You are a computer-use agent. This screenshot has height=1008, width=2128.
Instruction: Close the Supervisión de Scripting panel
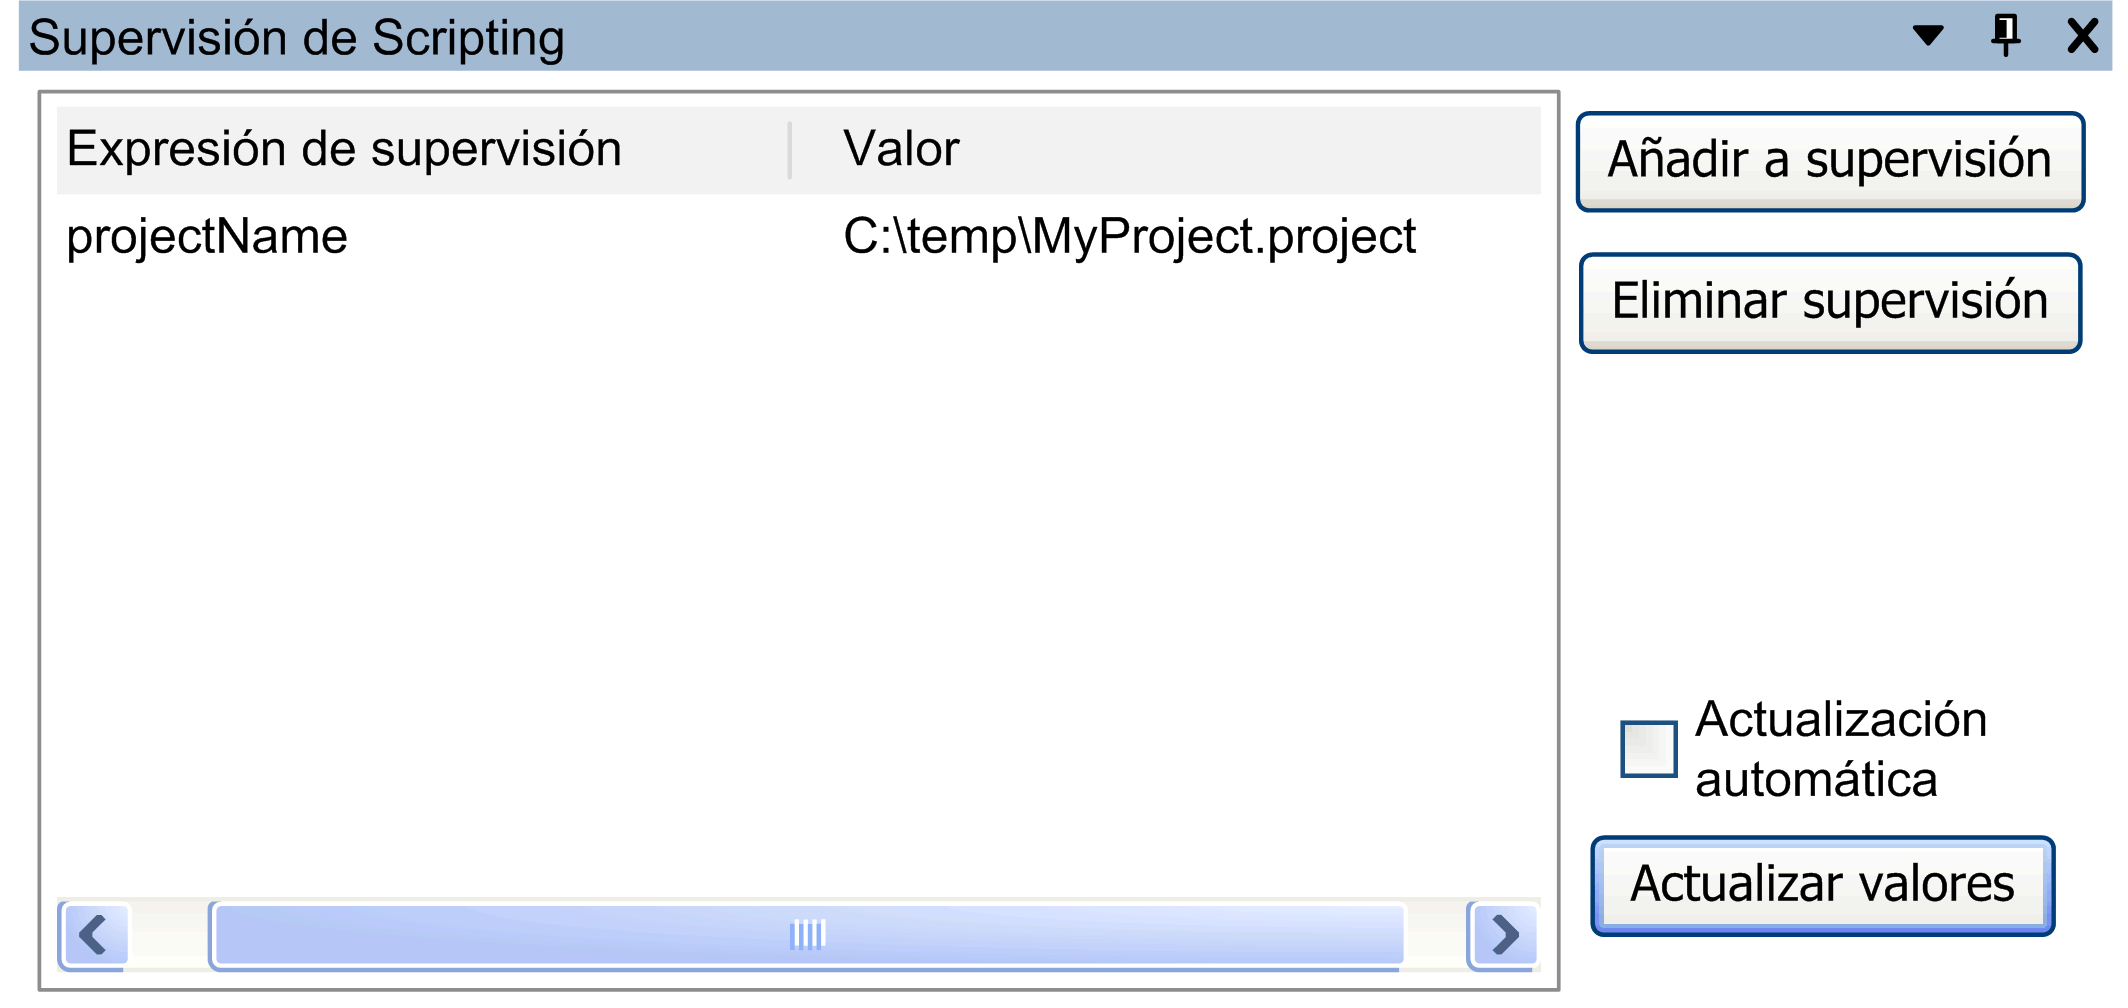coord(2083,36)
